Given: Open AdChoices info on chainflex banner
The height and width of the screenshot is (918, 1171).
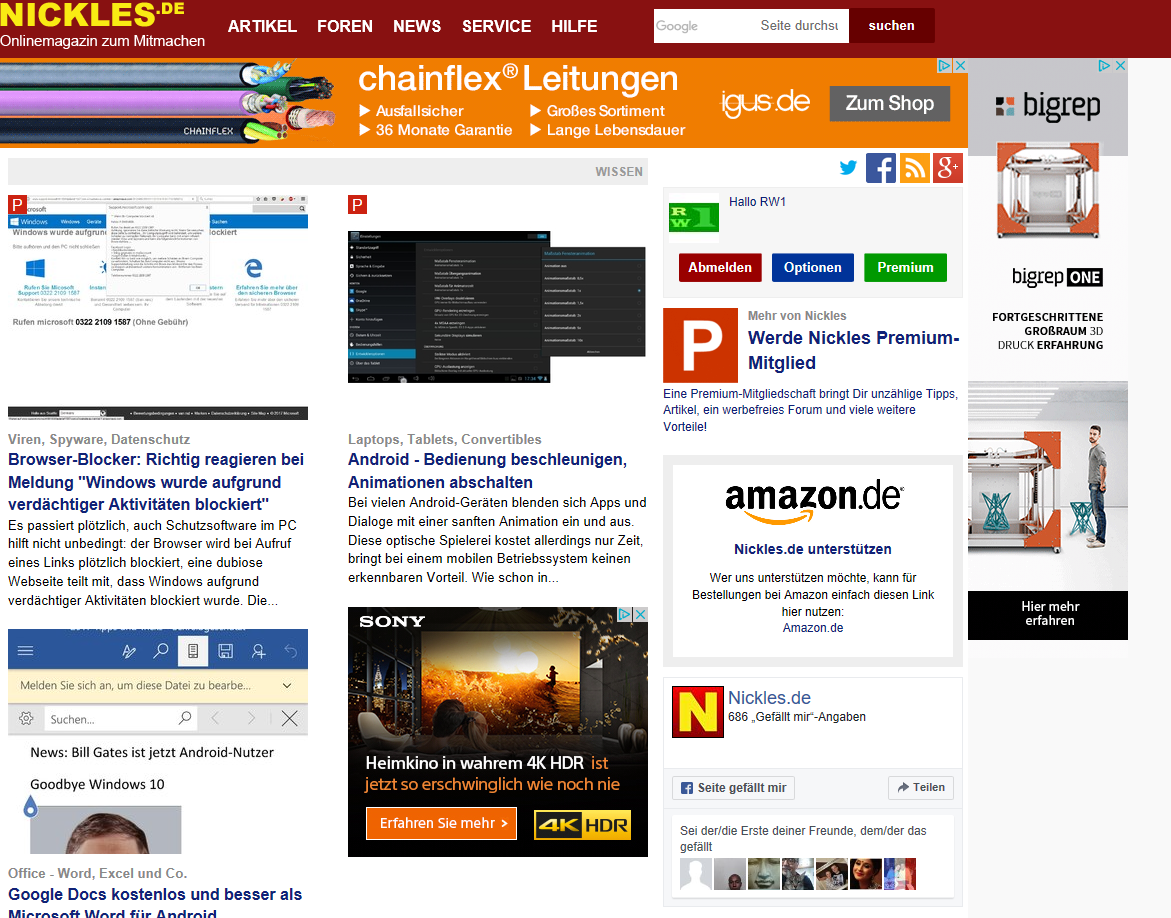Looking at the screenshot, I should point(945,66).
